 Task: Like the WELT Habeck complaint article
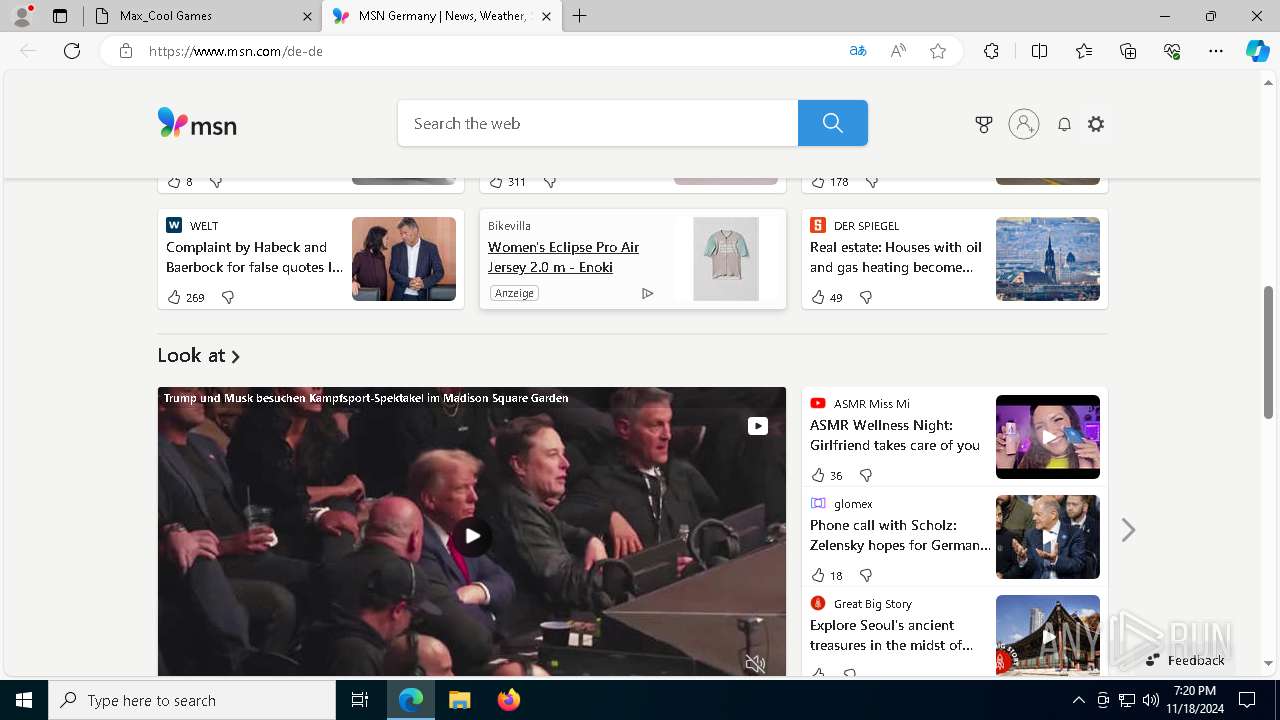(174, 297)
